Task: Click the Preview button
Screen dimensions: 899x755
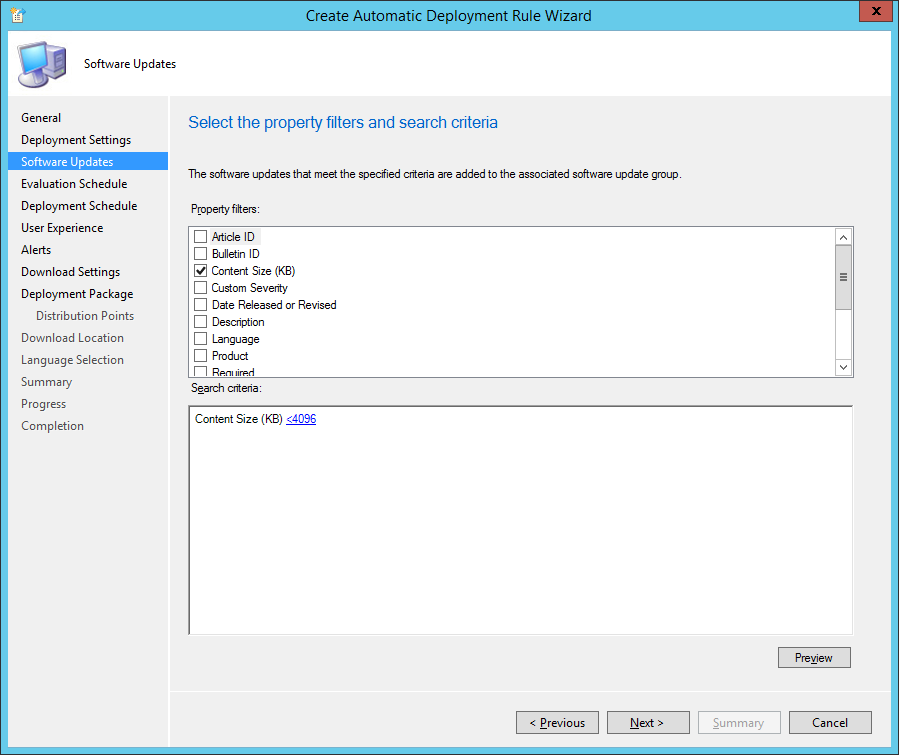Action: [x=814, y=658]
